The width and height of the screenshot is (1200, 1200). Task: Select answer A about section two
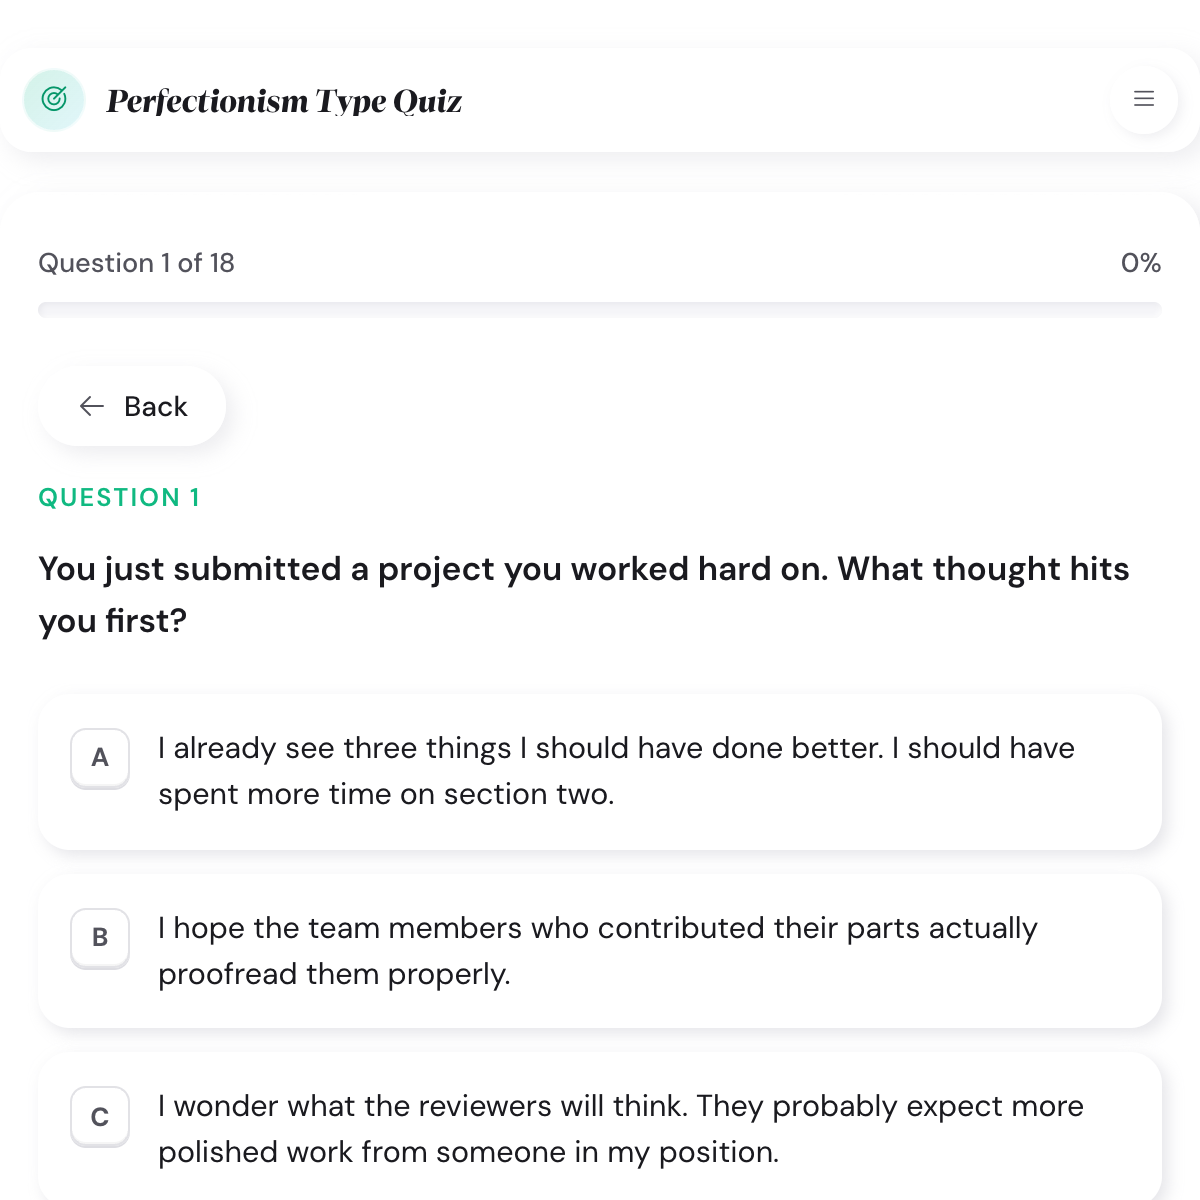[600, 771]
